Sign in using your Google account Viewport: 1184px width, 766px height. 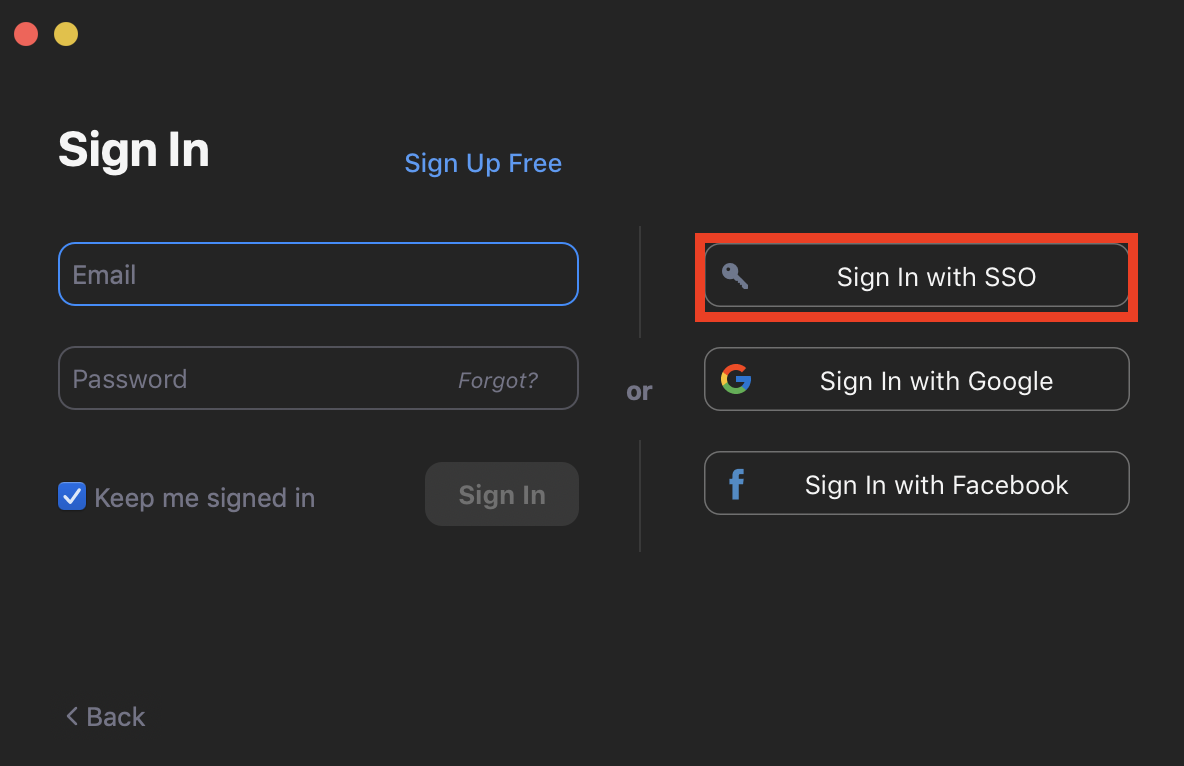[x=916, y=380]
